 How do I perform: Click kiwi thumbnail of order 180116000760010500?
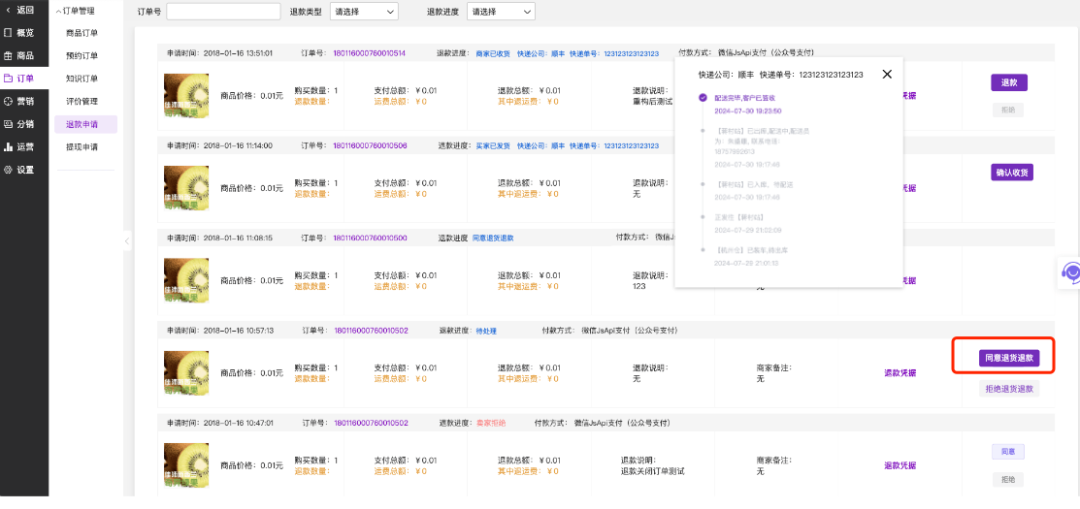pyautogui.click(x=186, y=280)
